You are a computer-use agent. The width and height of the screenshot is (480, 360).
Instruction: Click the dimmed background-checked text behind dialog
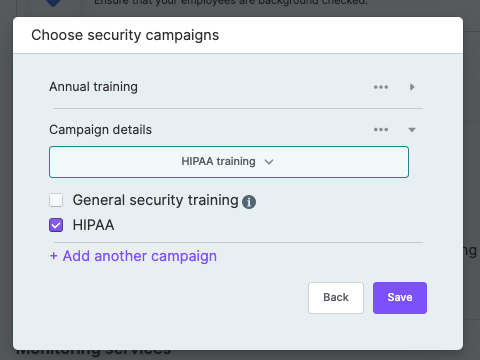[x=231, y=3]
